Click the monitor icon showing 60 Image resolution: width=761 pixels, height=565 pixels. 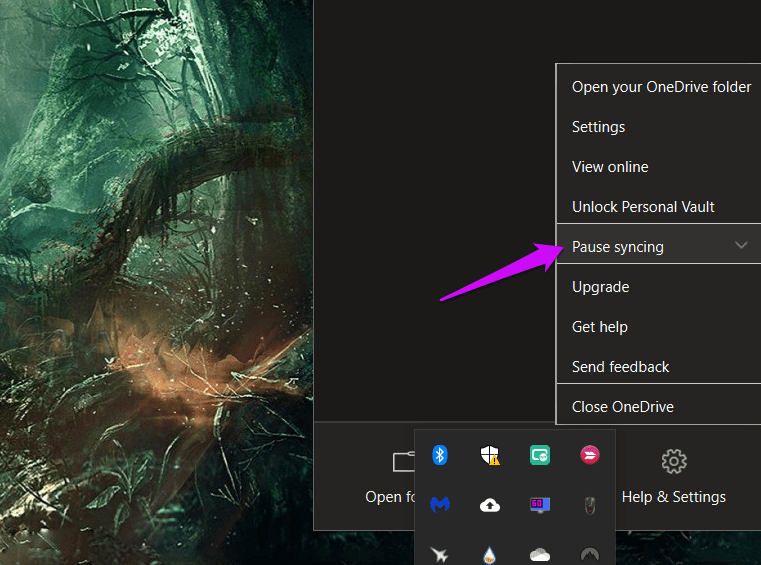pyautogui.click(x=540, y=505)
